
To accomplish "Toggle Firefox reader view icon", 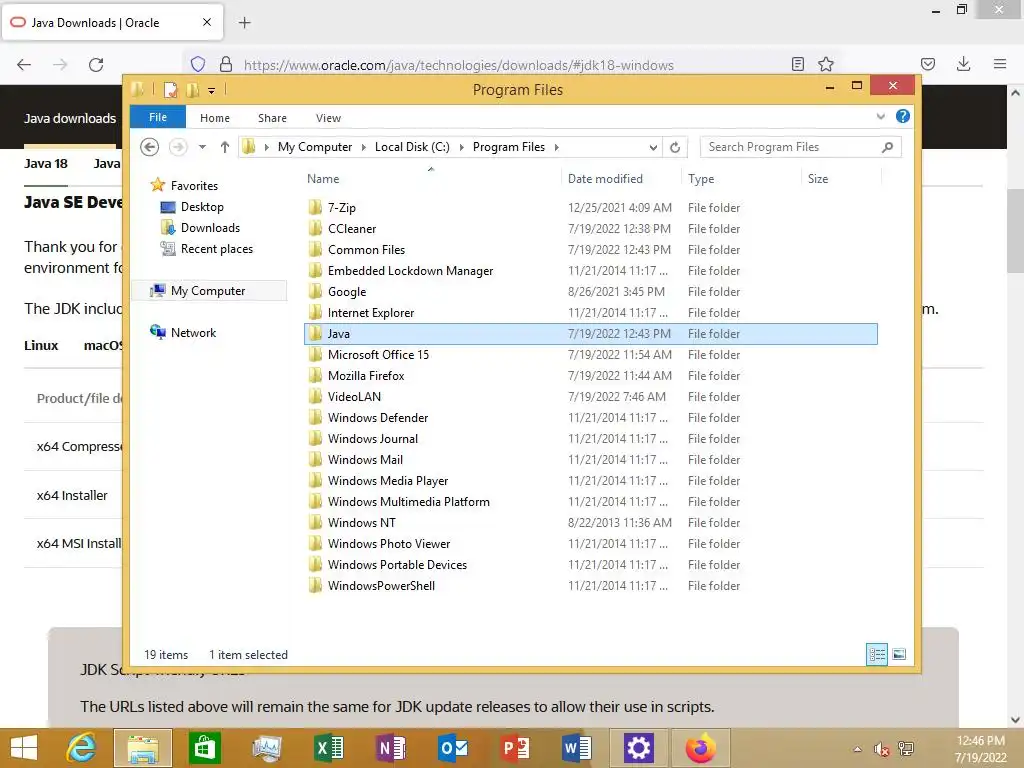I will [797, 64].
